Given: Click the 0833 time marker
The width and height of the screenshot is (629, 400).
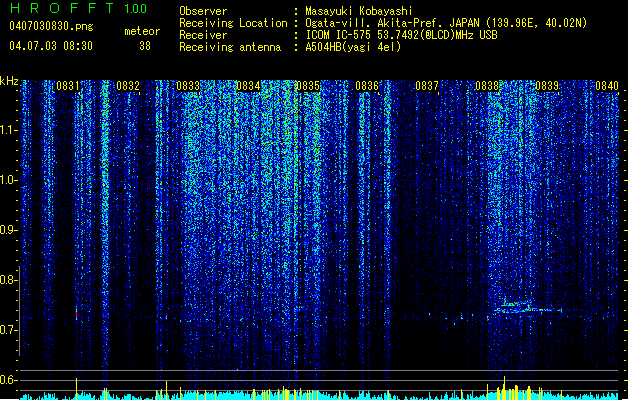Looking at the screenshot, I should tap(188, 86).
